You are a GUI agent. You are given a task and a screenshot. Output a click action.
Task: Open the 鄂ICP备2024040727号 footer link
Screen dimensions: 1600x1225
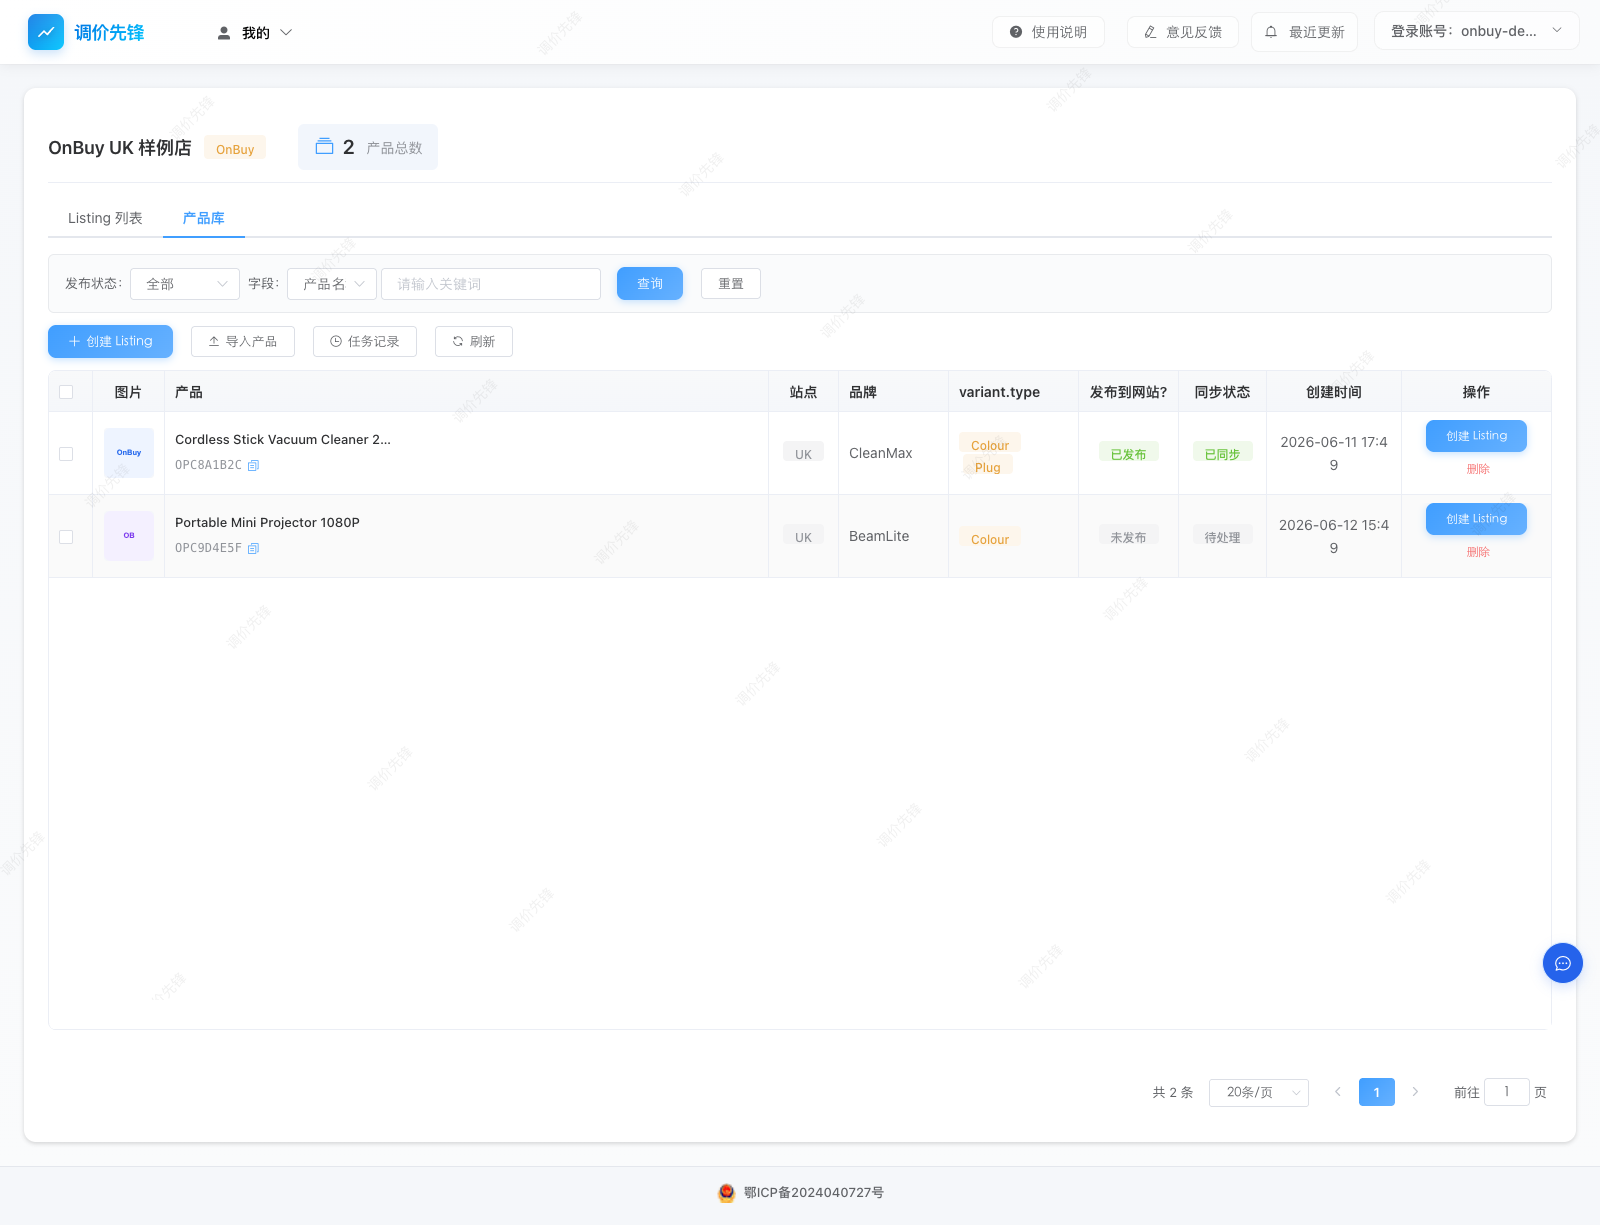click(x=813, y=1193)
